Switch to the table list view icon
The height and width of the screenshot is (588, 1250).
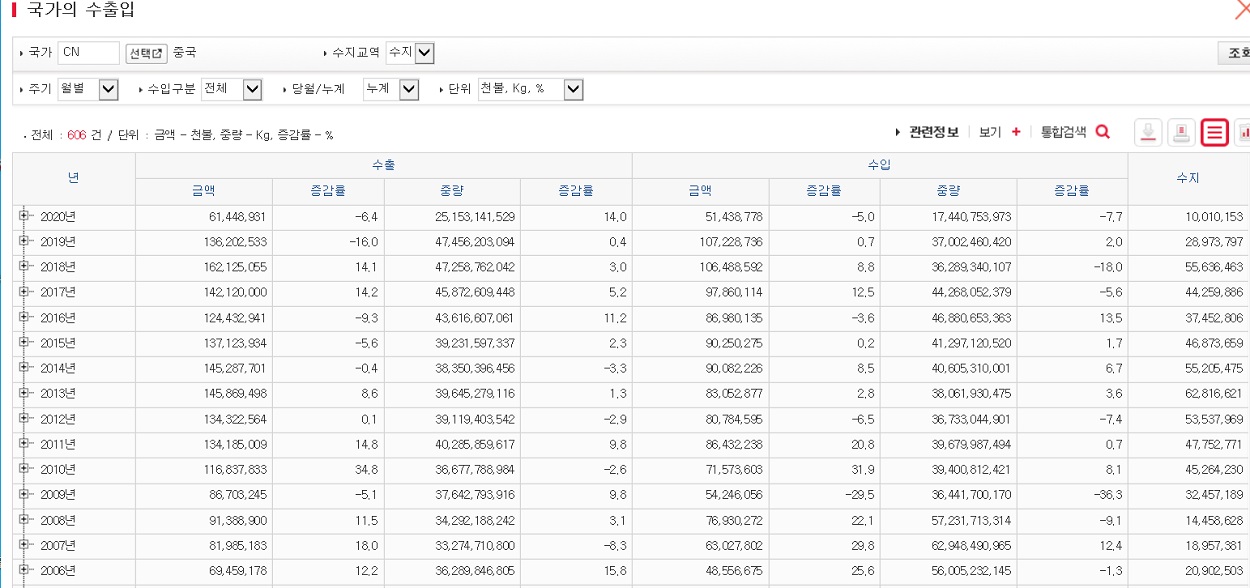[1215, 131]
